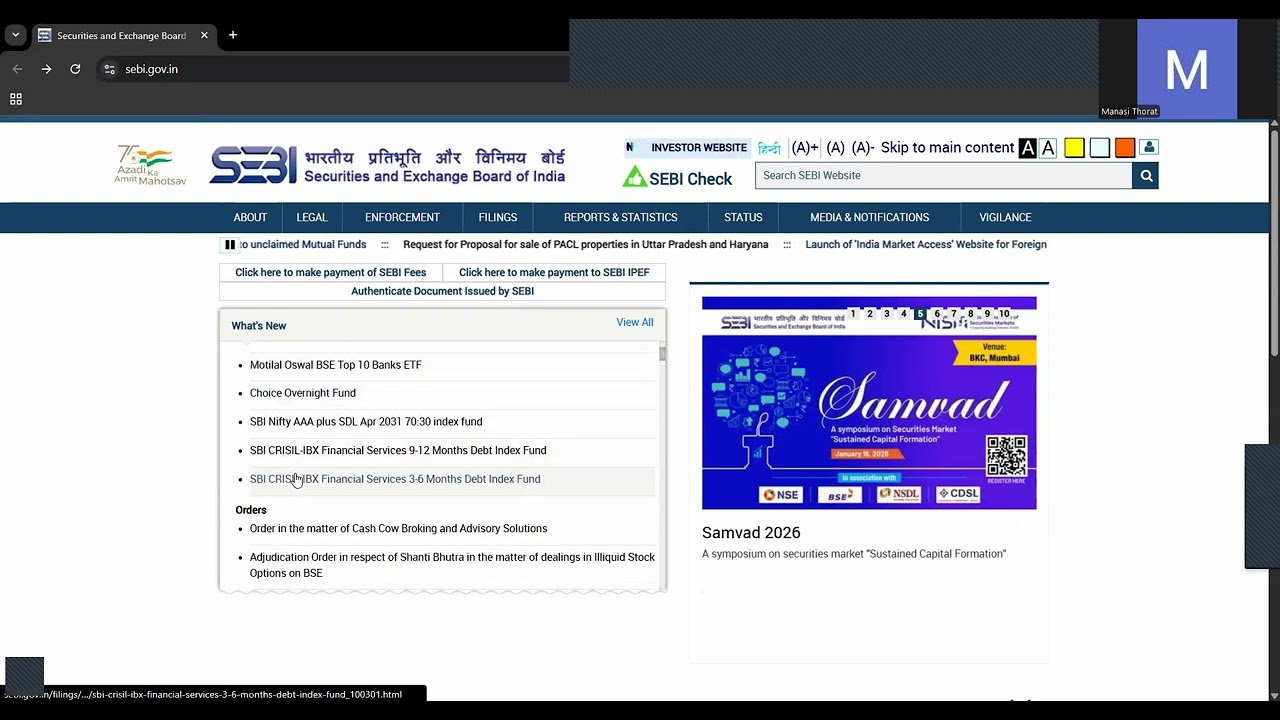The height and width of the screenshot is (720, 1280).
Task: Open ticker item 'India Market Access' Website launch
Action: (926, 245)
